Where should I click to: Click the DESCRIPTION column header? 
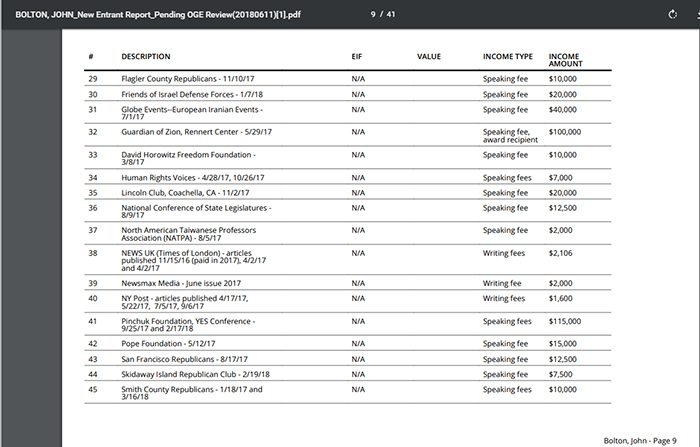click(x=146, y=56)
